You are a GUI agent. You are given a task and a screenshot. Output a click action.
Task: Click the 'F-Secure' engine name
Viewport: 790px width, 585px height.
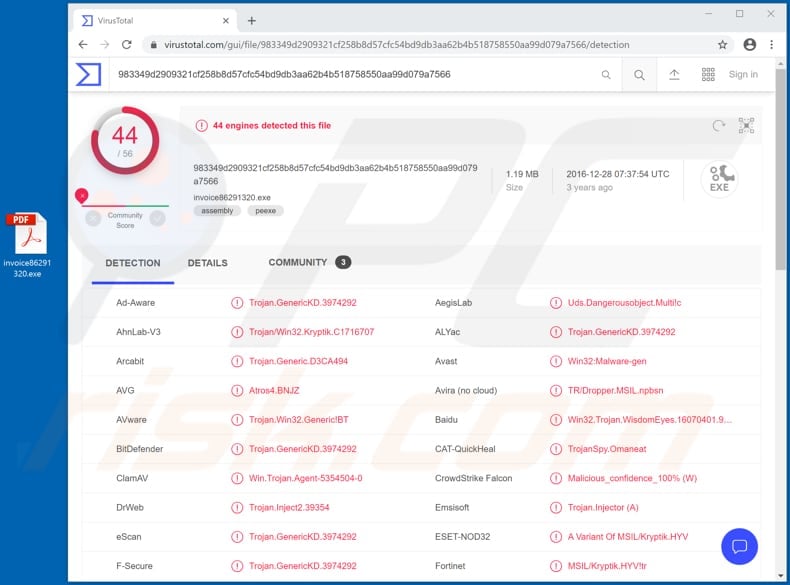coord(134,566)
